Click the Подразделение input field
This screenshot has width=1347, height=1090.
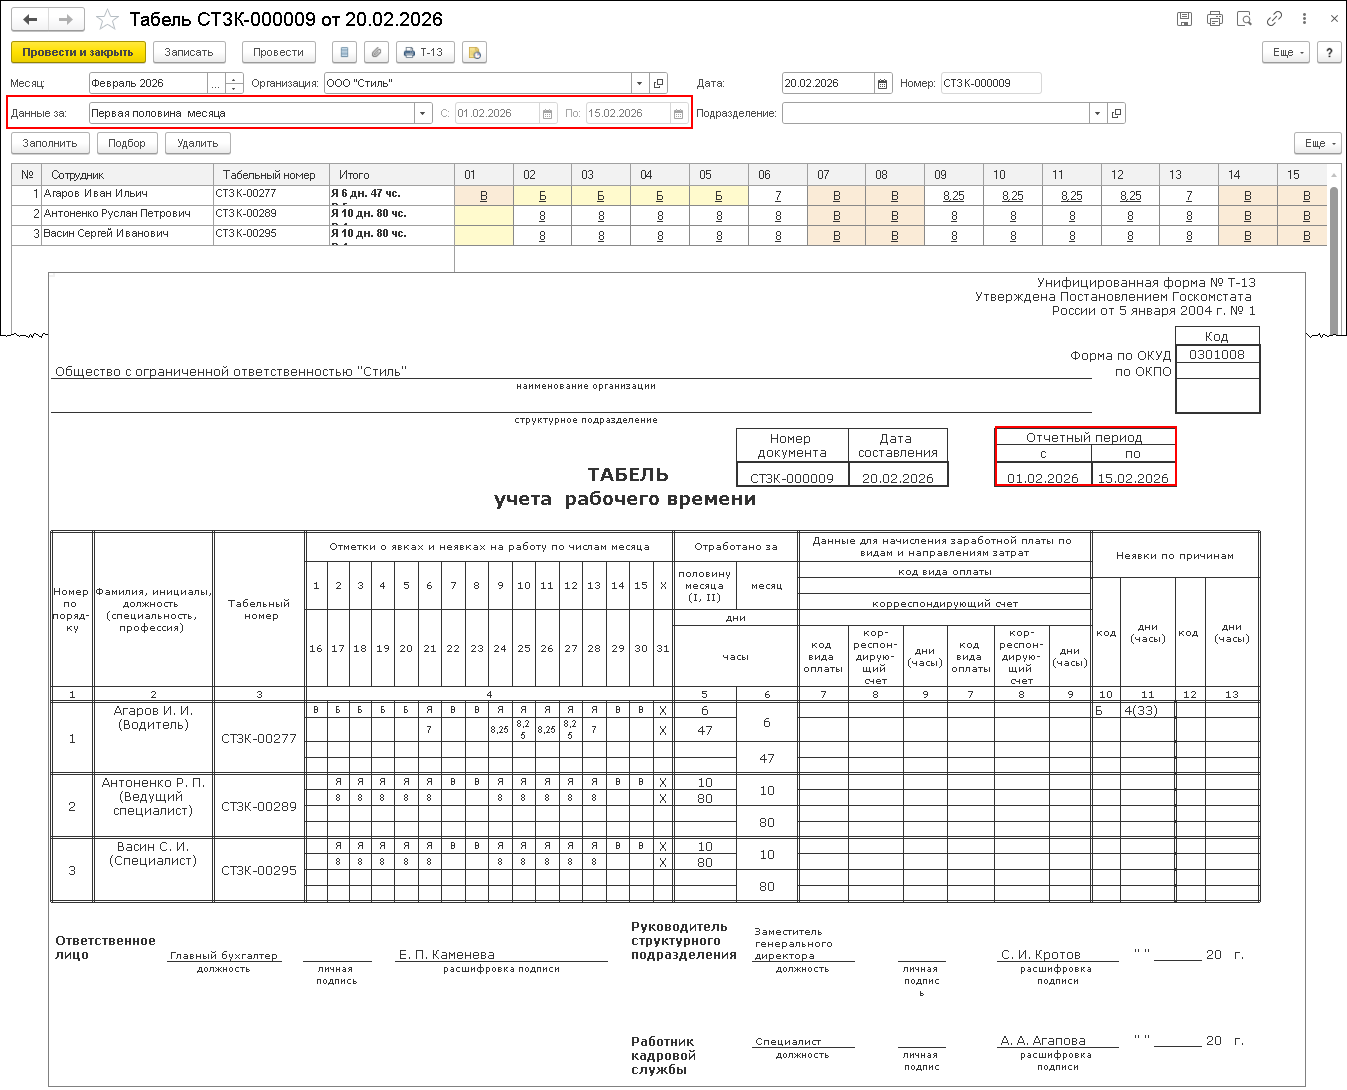936,113
